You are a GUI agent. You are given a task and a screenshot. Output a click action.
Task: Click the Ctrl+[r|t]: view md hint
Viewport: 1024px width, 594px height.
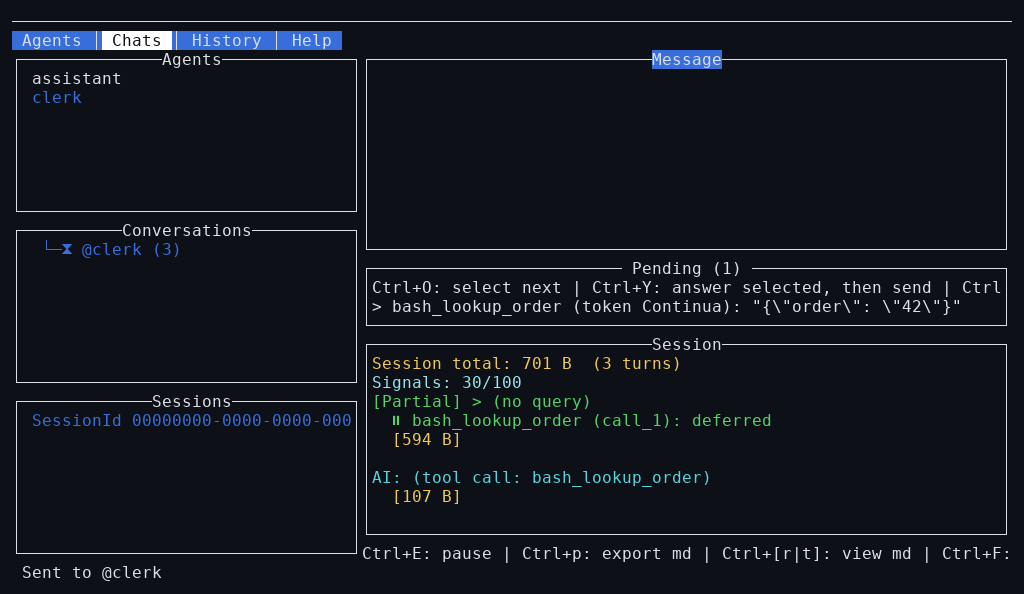[x=816, y=554]
